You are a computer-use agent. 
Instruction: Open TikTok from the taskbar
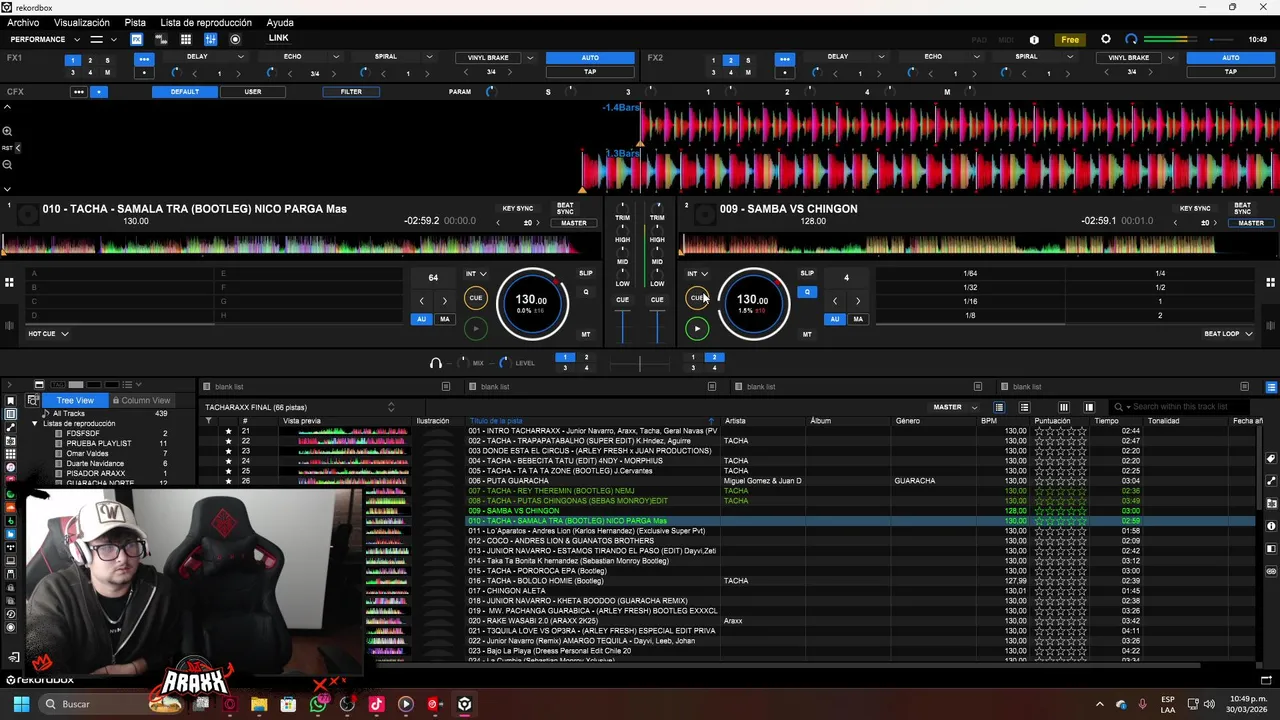click(x=376, y=704)
